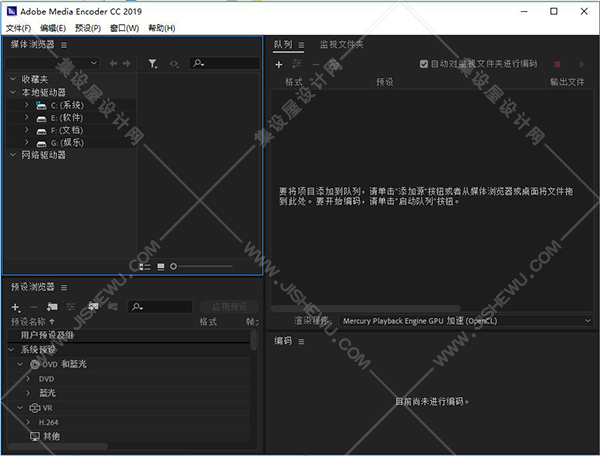Toggle the eye view icon in media browser
600x456 pixels.
click(x=174, y=64)
